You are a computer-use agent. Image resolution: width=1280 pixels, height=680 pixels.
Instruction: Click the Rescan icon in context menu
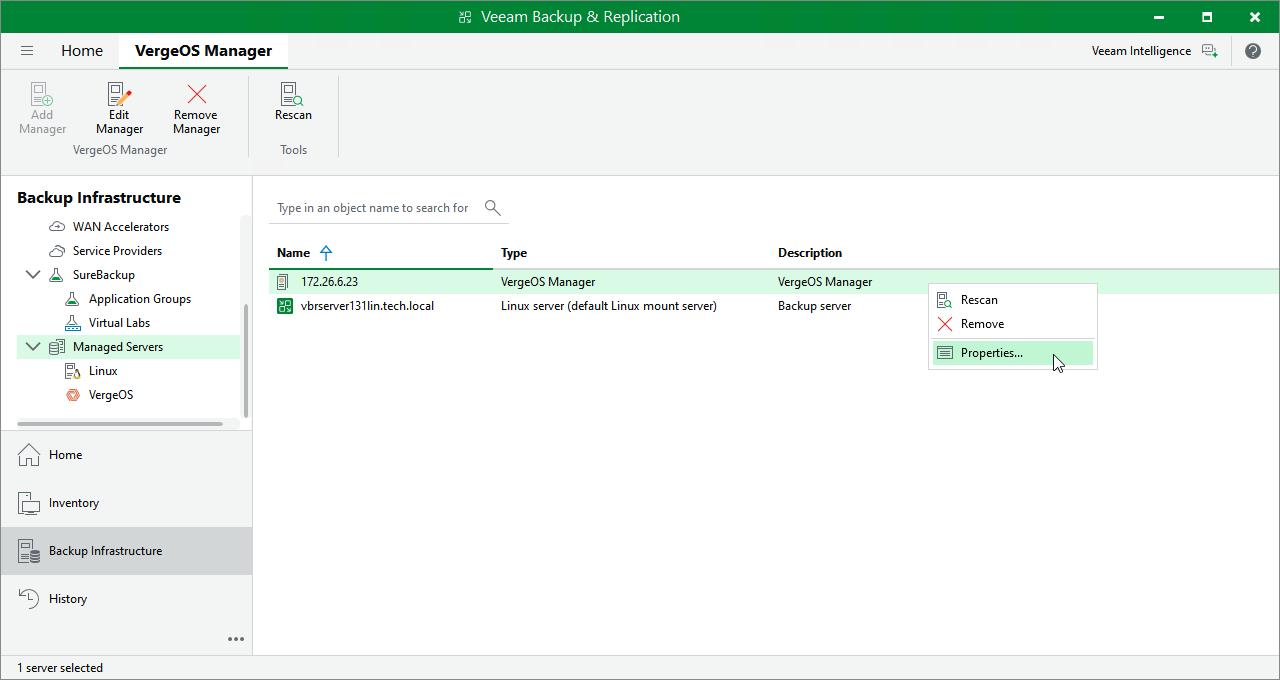coord(944,300)
